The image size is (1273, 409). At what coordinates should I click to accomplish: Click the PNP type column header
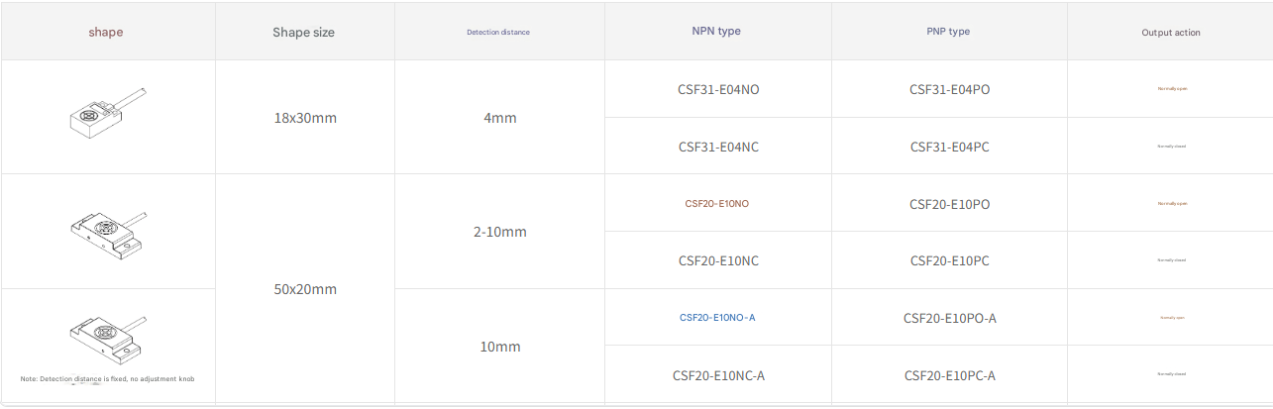click(x=948, y=31)
